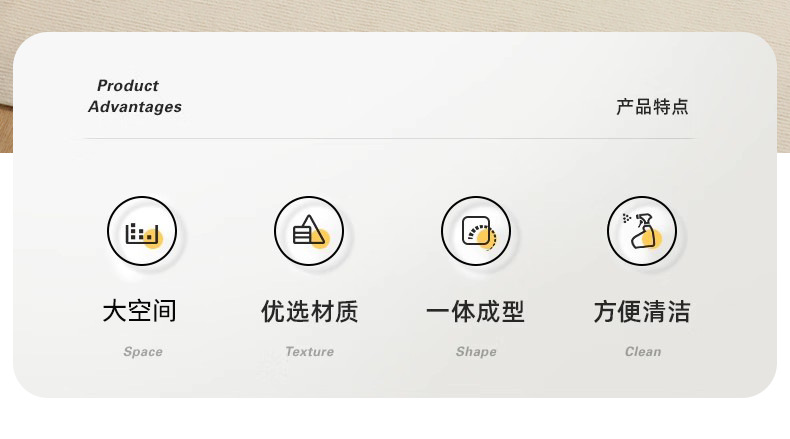Click the Space caption text

coord(143,352)
